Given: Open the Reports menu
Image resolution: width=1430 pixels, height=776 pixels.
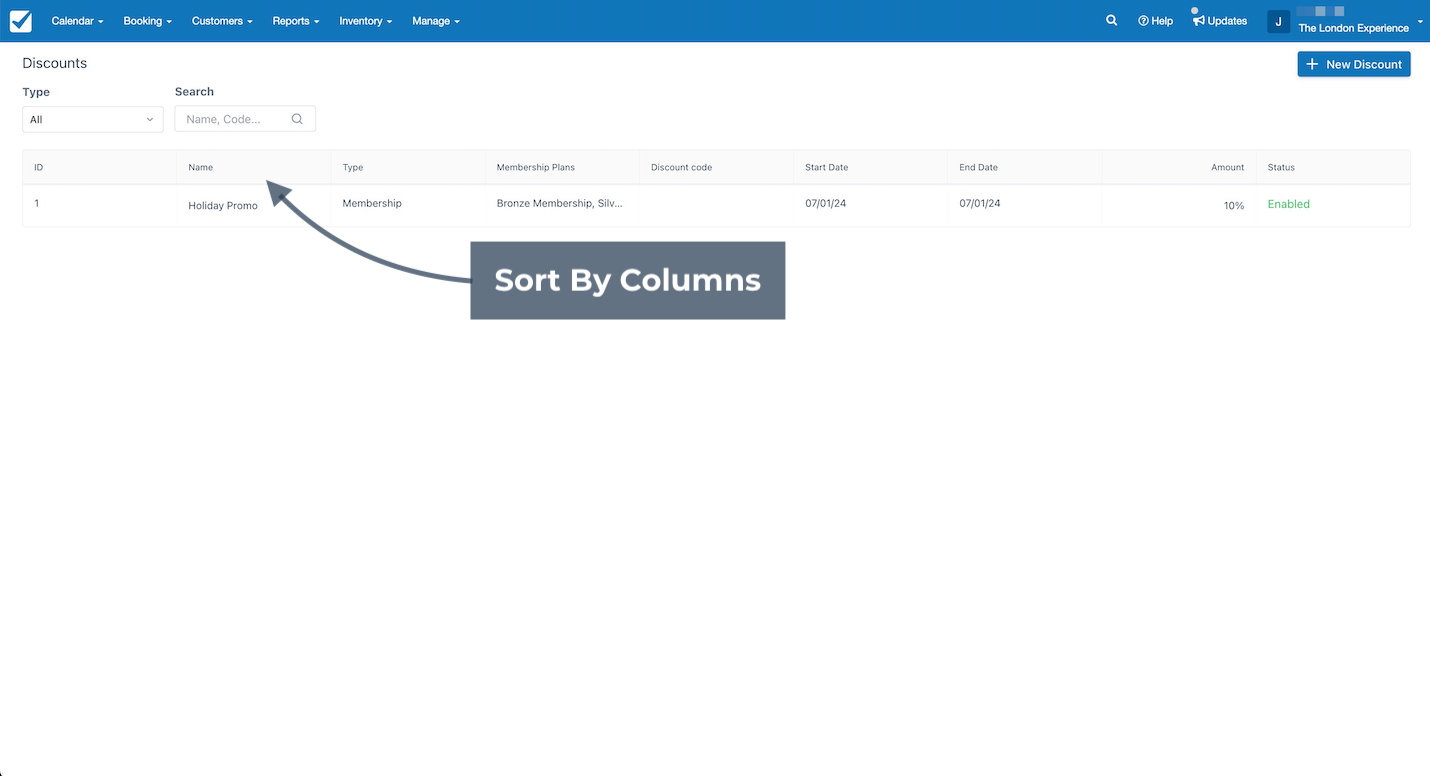Looking at the screenshot, I should [x=296, y=21].
